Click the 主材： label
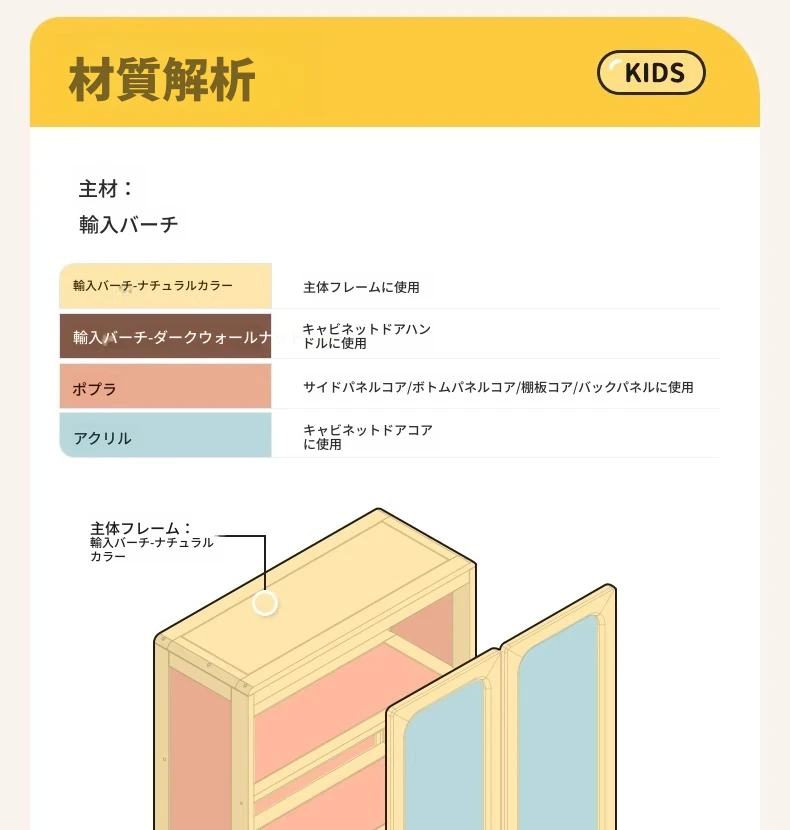Screen dimensions: 790x830 [x=106, y=189]
